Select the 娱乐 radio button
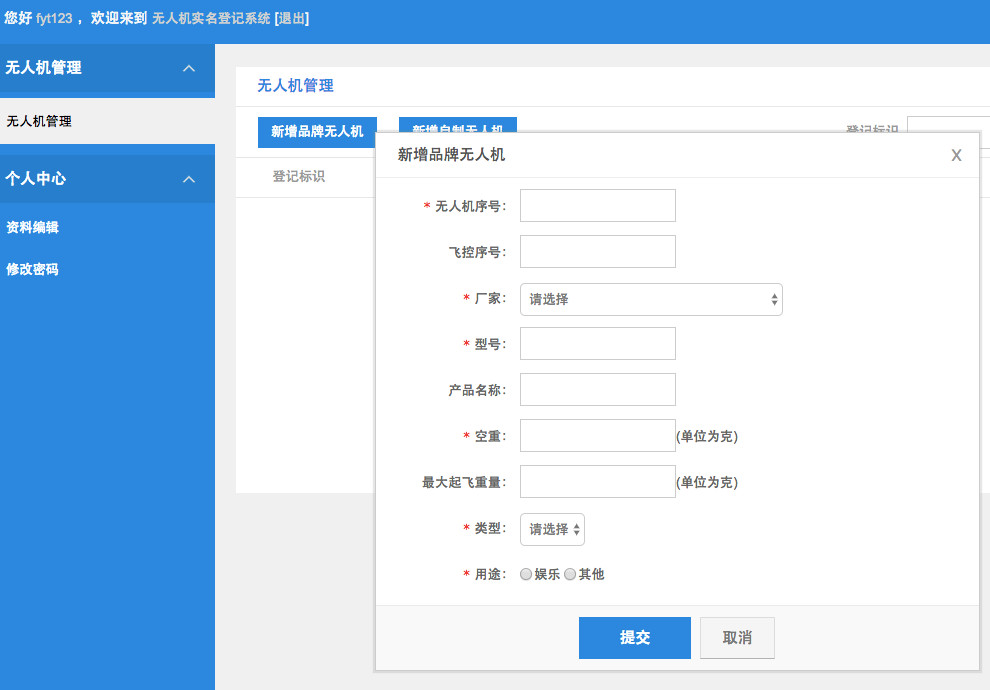The height and width of the screenshot is (690, 990). click(x=526, y=574)
